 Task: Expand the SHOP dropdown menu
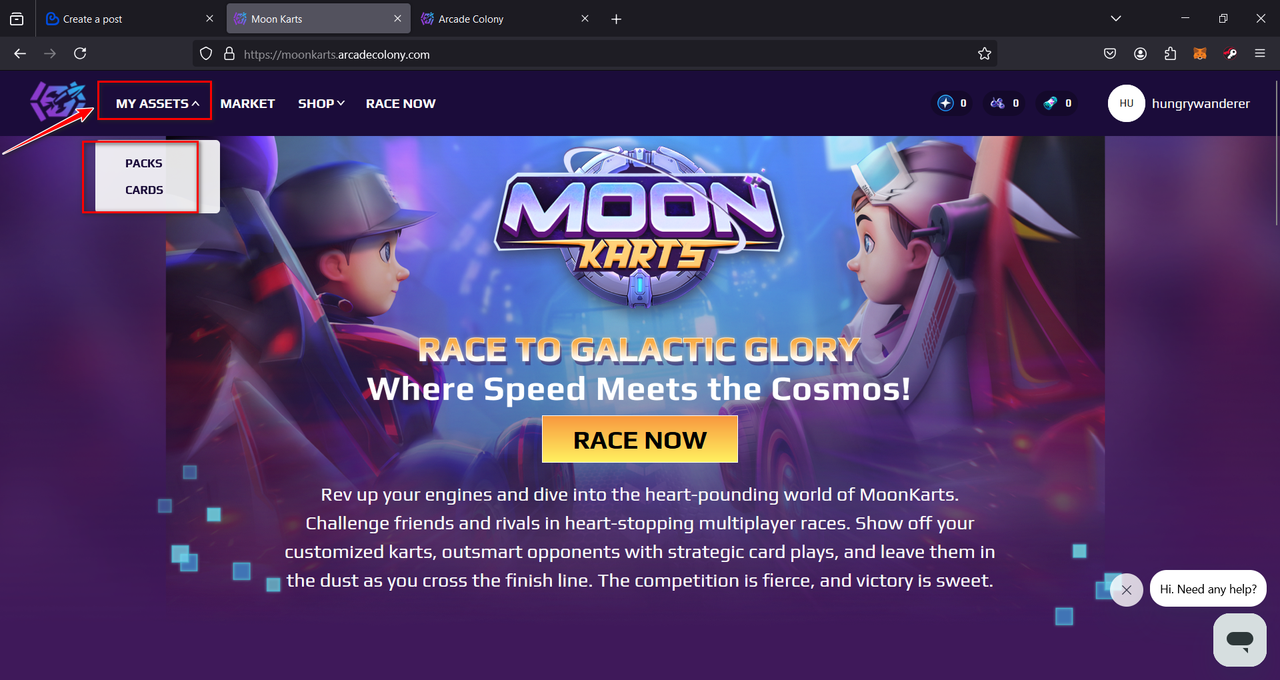click(x=321, y=103)
